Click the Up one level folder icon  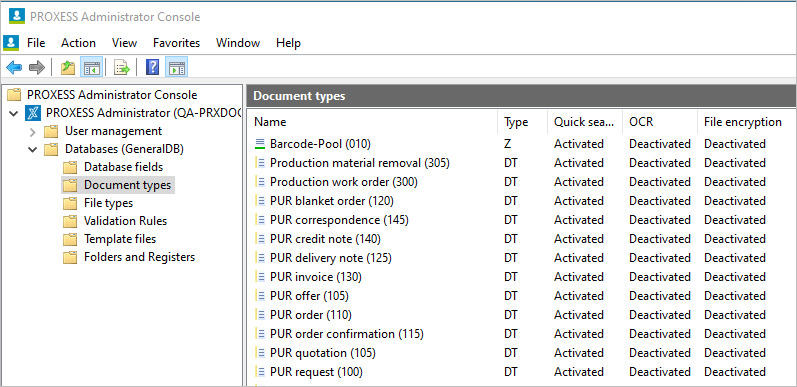tap(68, 67)
